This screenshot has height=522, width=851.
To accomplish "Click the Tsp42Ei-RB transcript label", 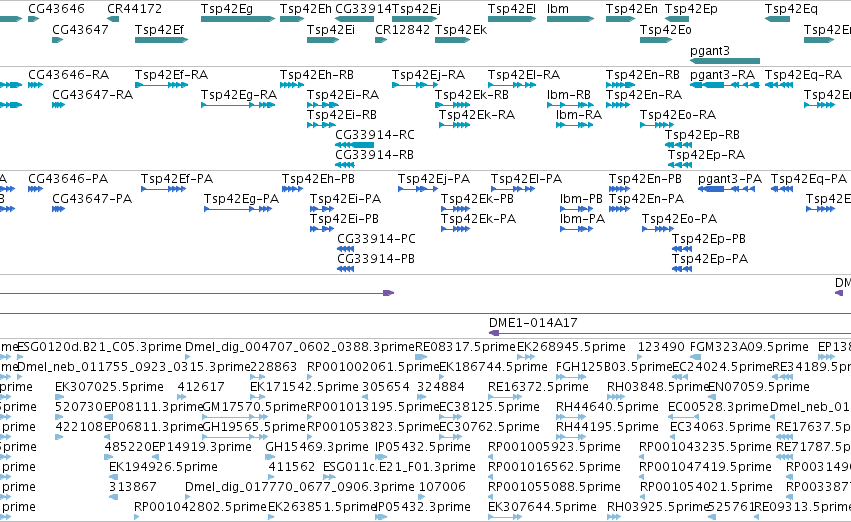I will pyautogui.click(x=341, y=114).
